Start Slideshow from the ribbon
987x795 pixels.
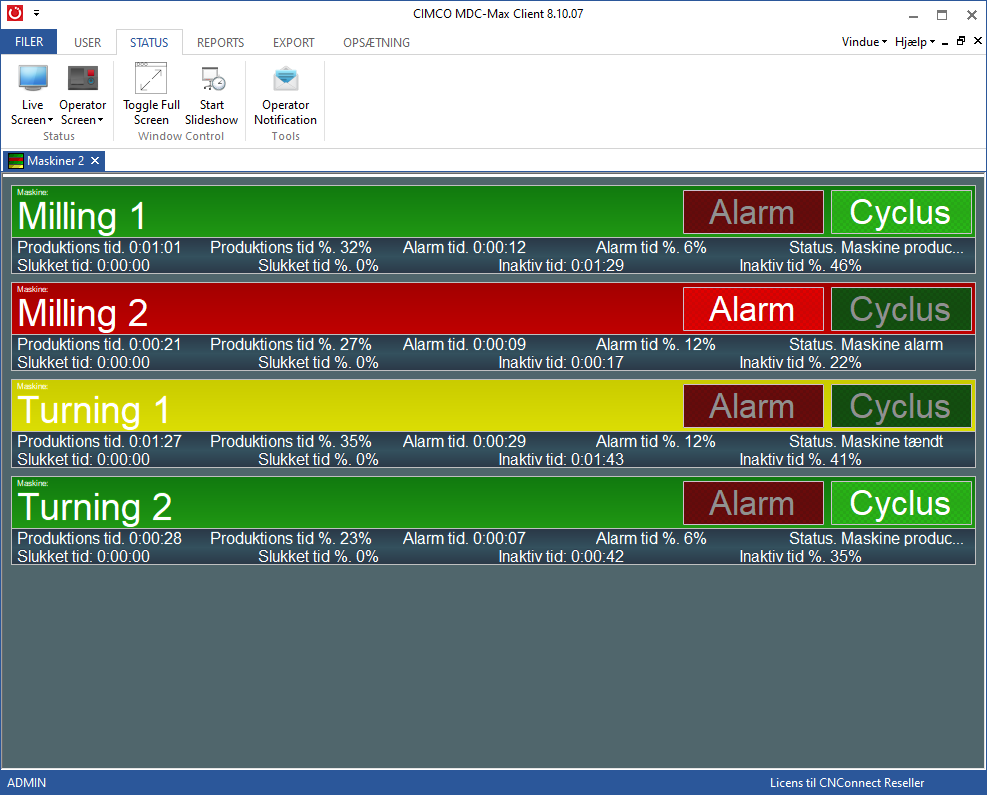(x=211, y=80)
